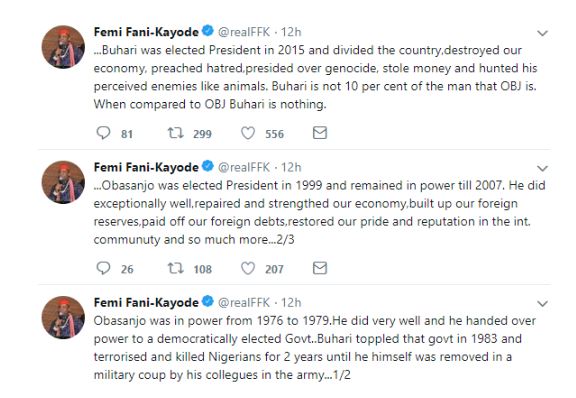Open Femi Fani-Kayode name on first tweet
This screenshot has width=576, height=398.
tap(146, 32)
